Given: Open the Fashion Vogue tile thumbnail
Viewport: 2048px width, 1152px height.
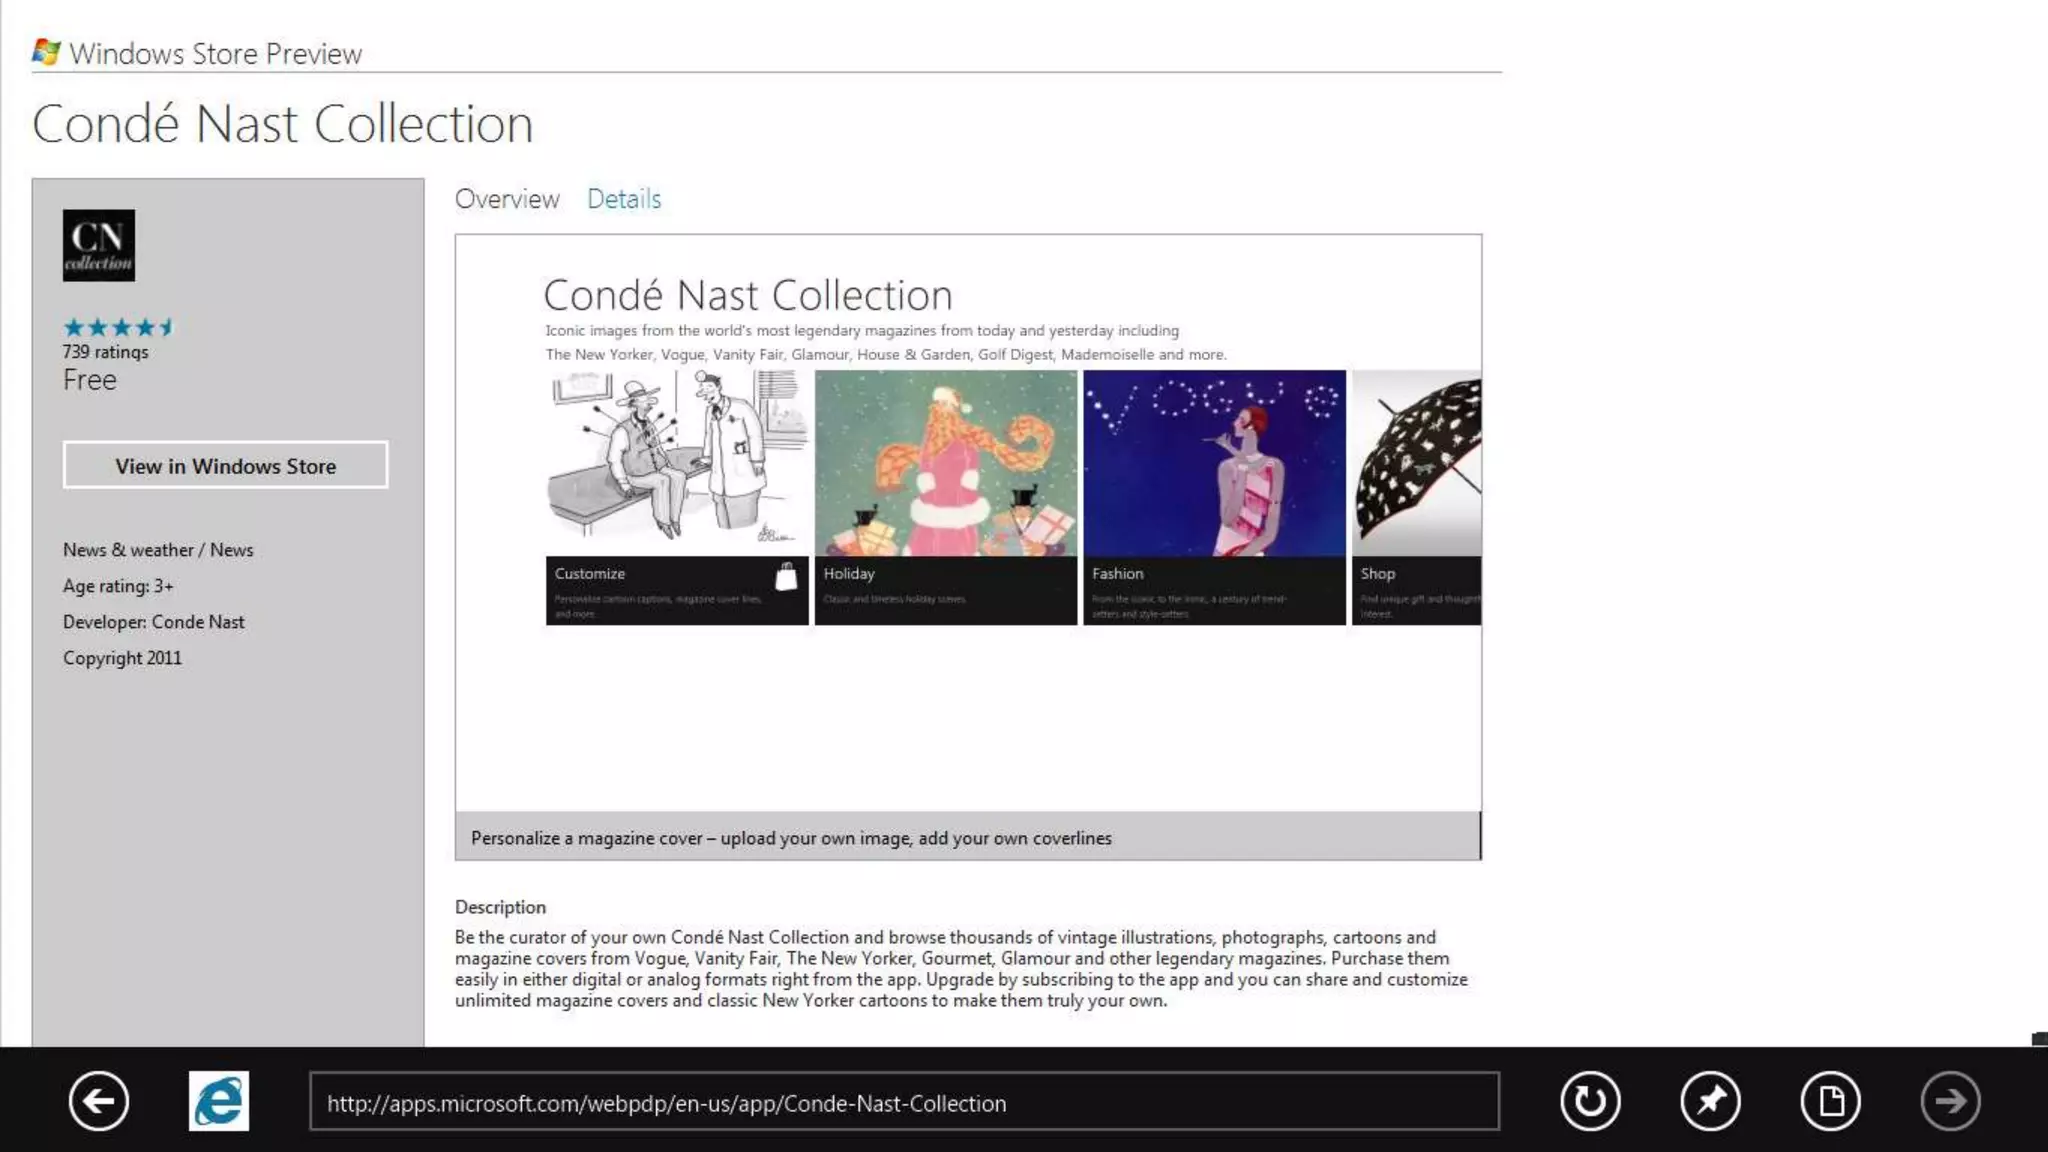Looking at the screenshot, I should (1214, 464).
